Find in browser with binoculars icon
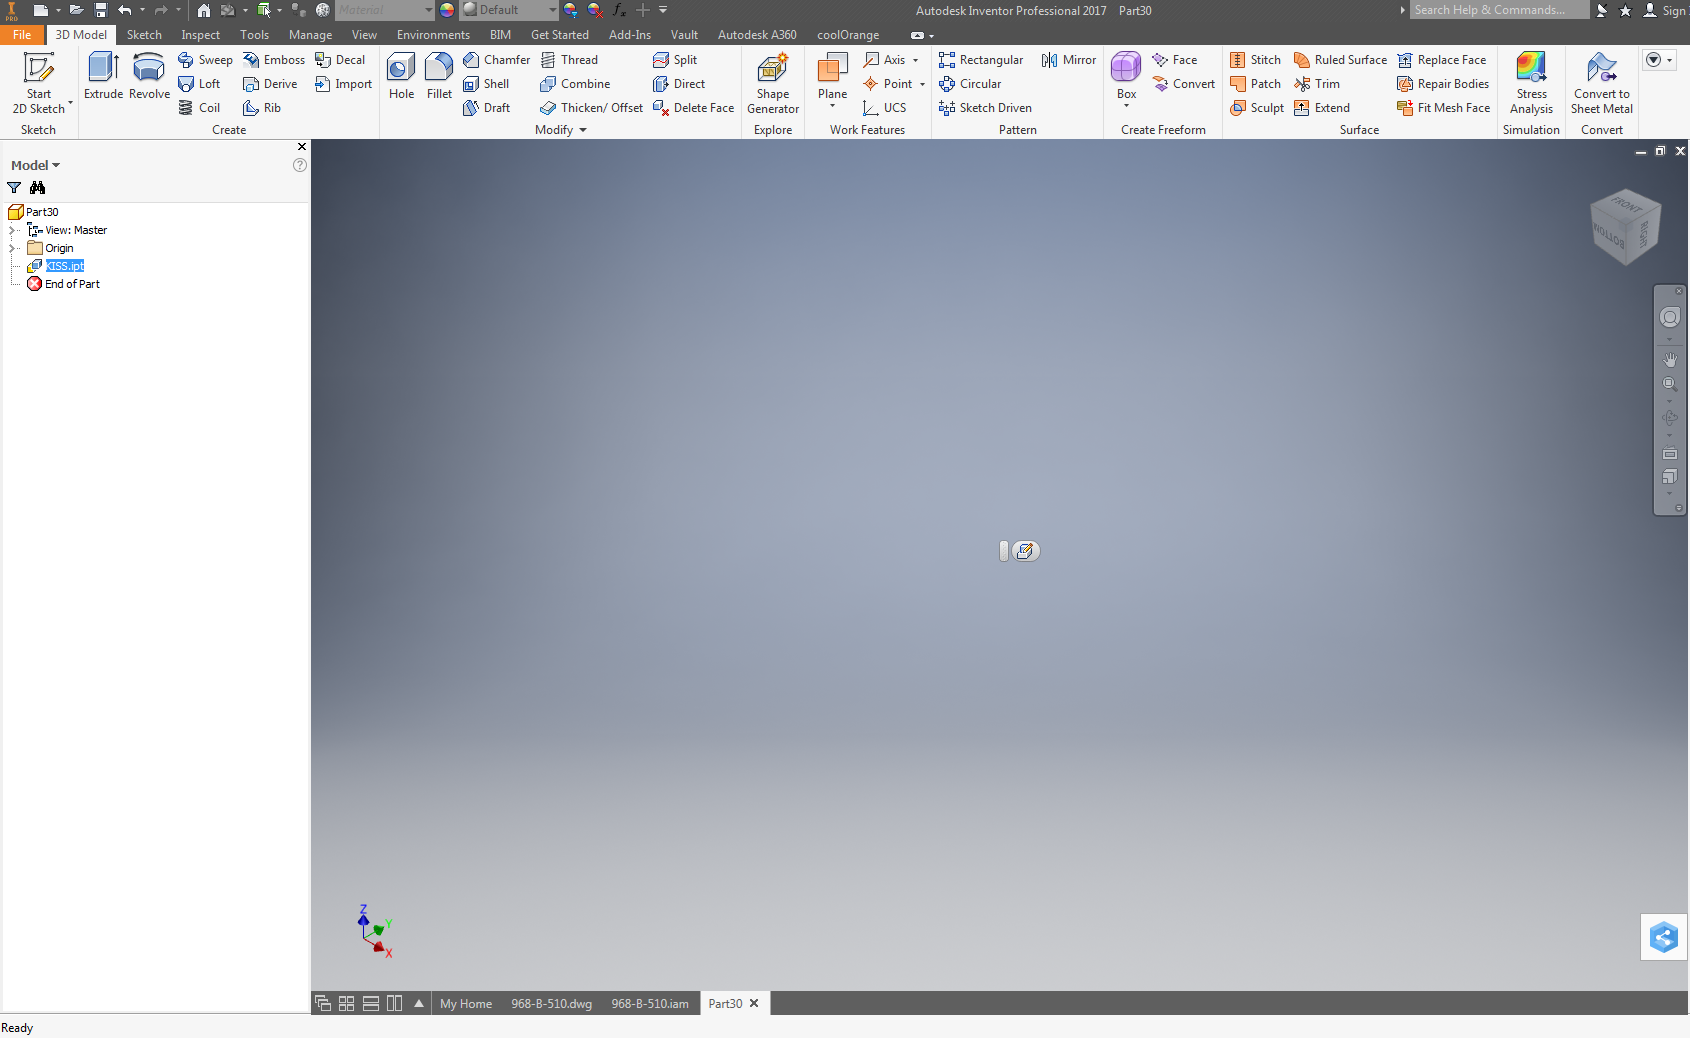The height and width of the screenshot is (1038, 1690). point(38,188)
